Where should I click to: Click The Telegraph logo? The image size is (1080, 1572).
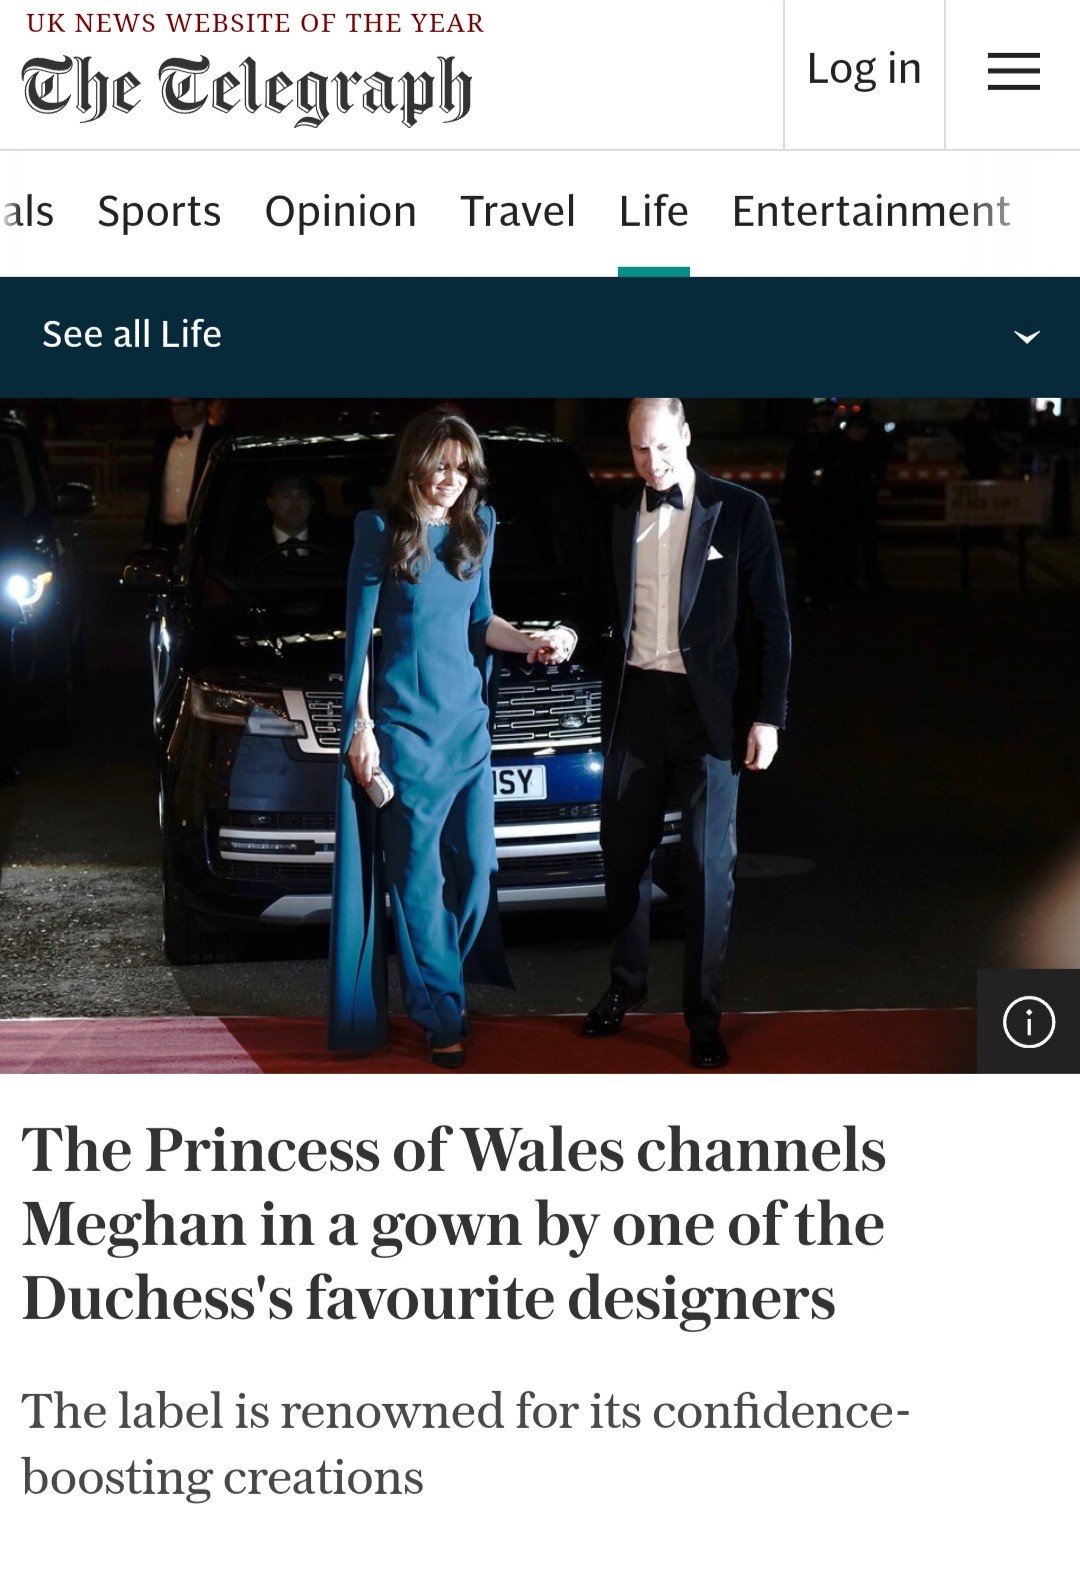click(246, 89)
